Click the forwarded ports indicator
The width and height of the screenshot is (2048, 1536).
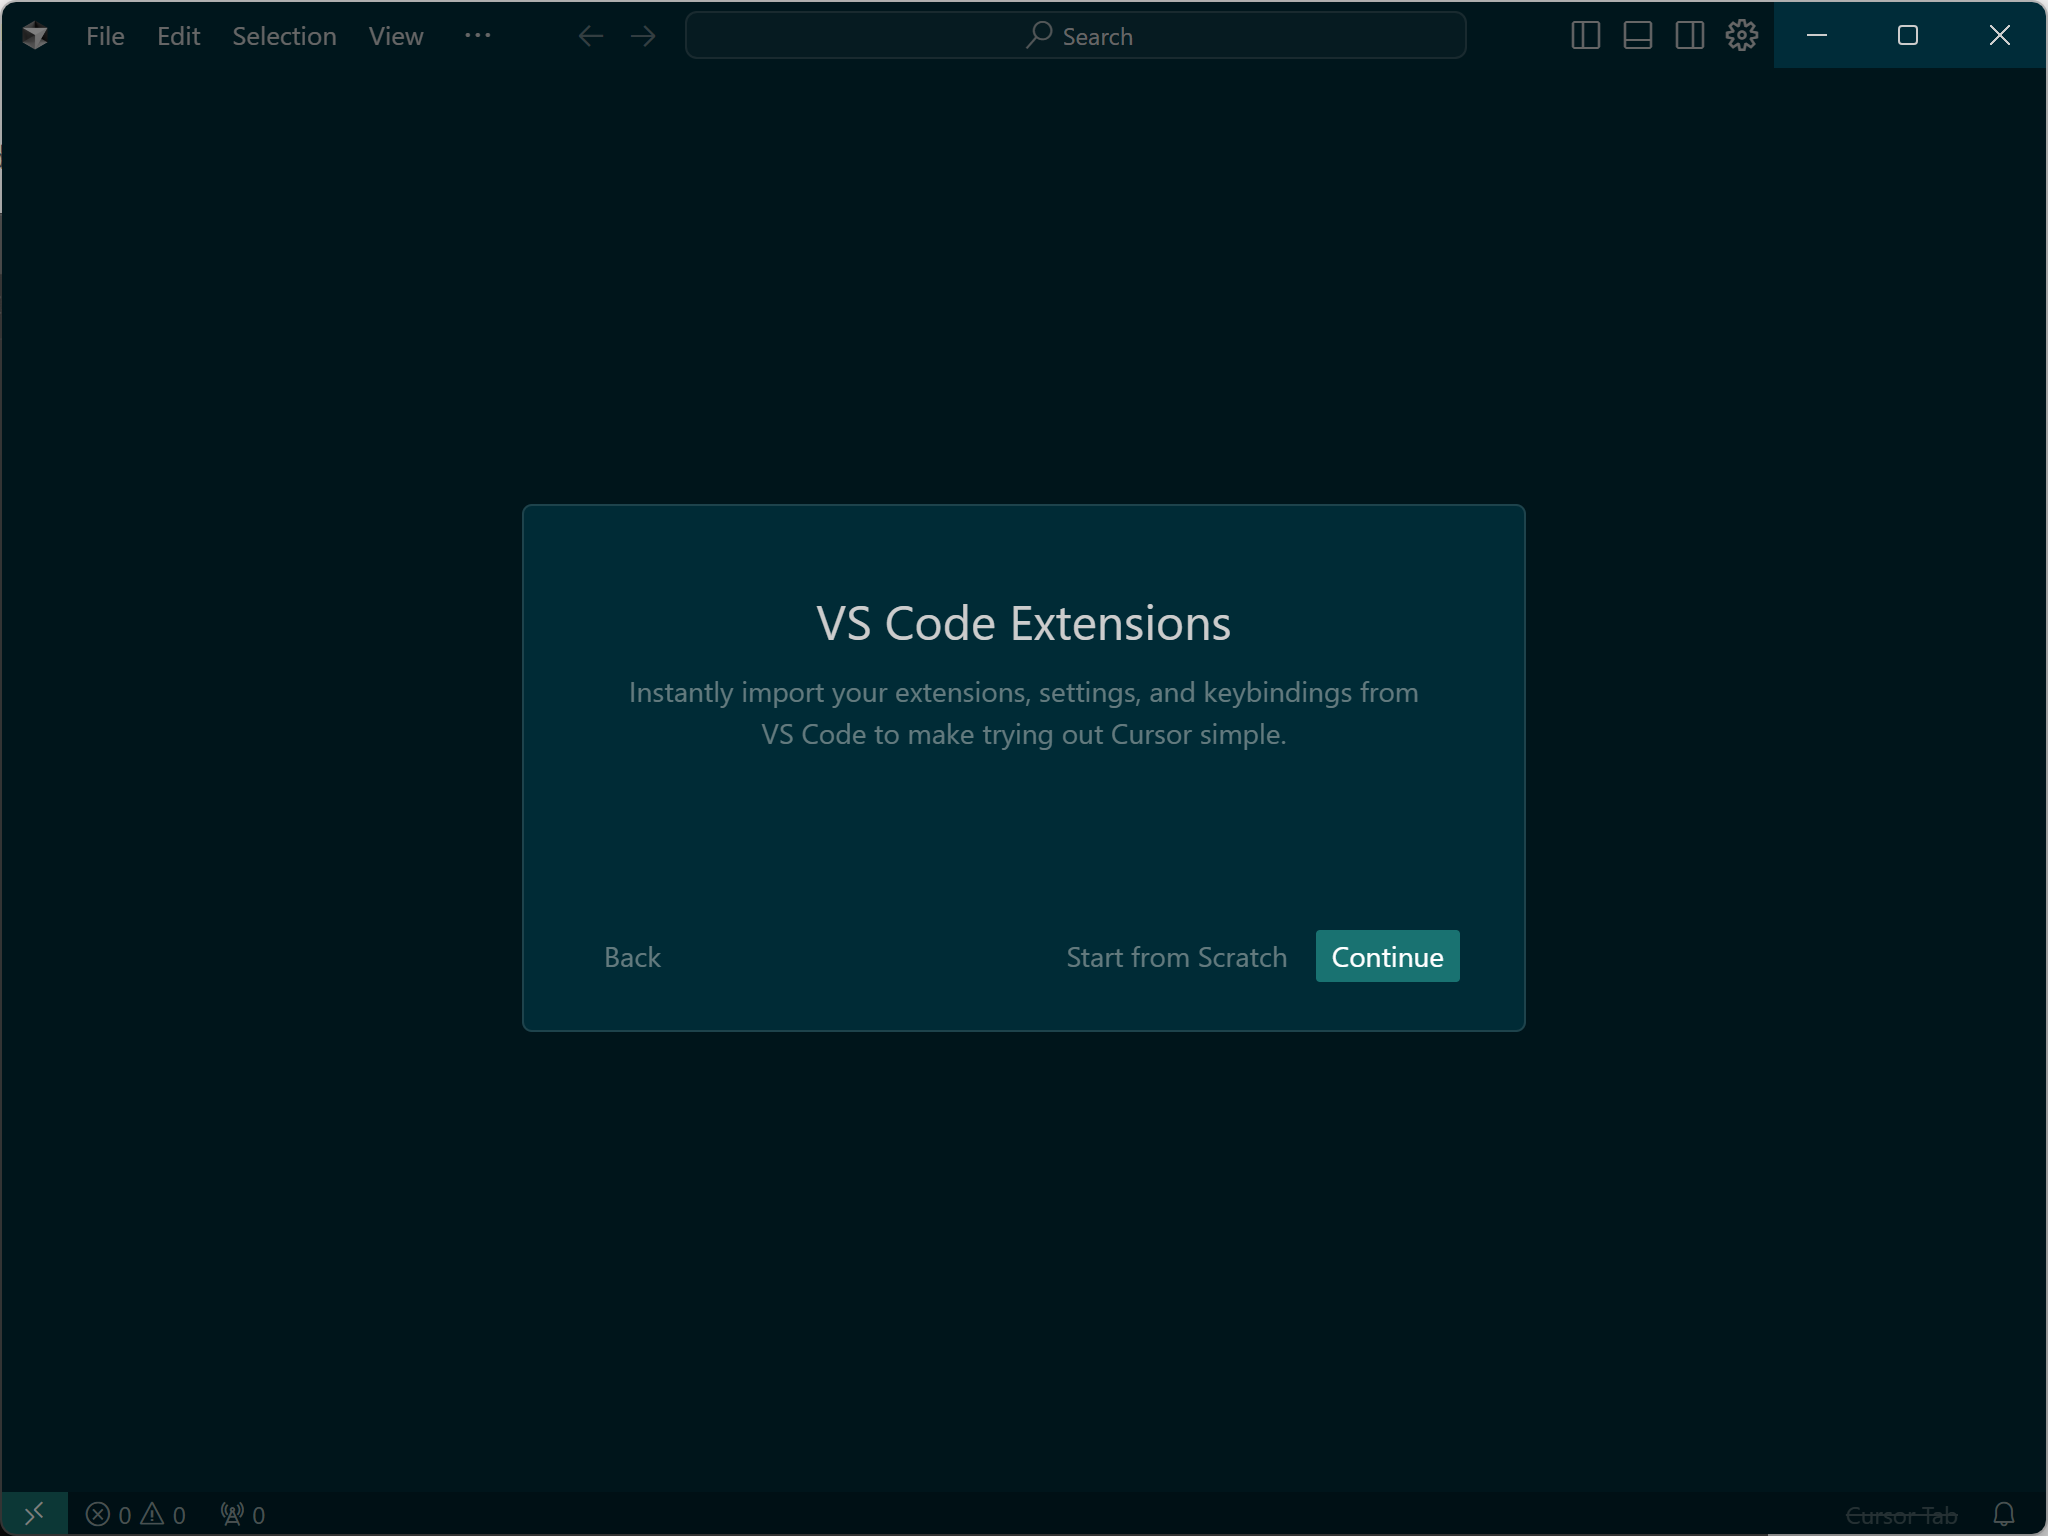click(243, 1515)
